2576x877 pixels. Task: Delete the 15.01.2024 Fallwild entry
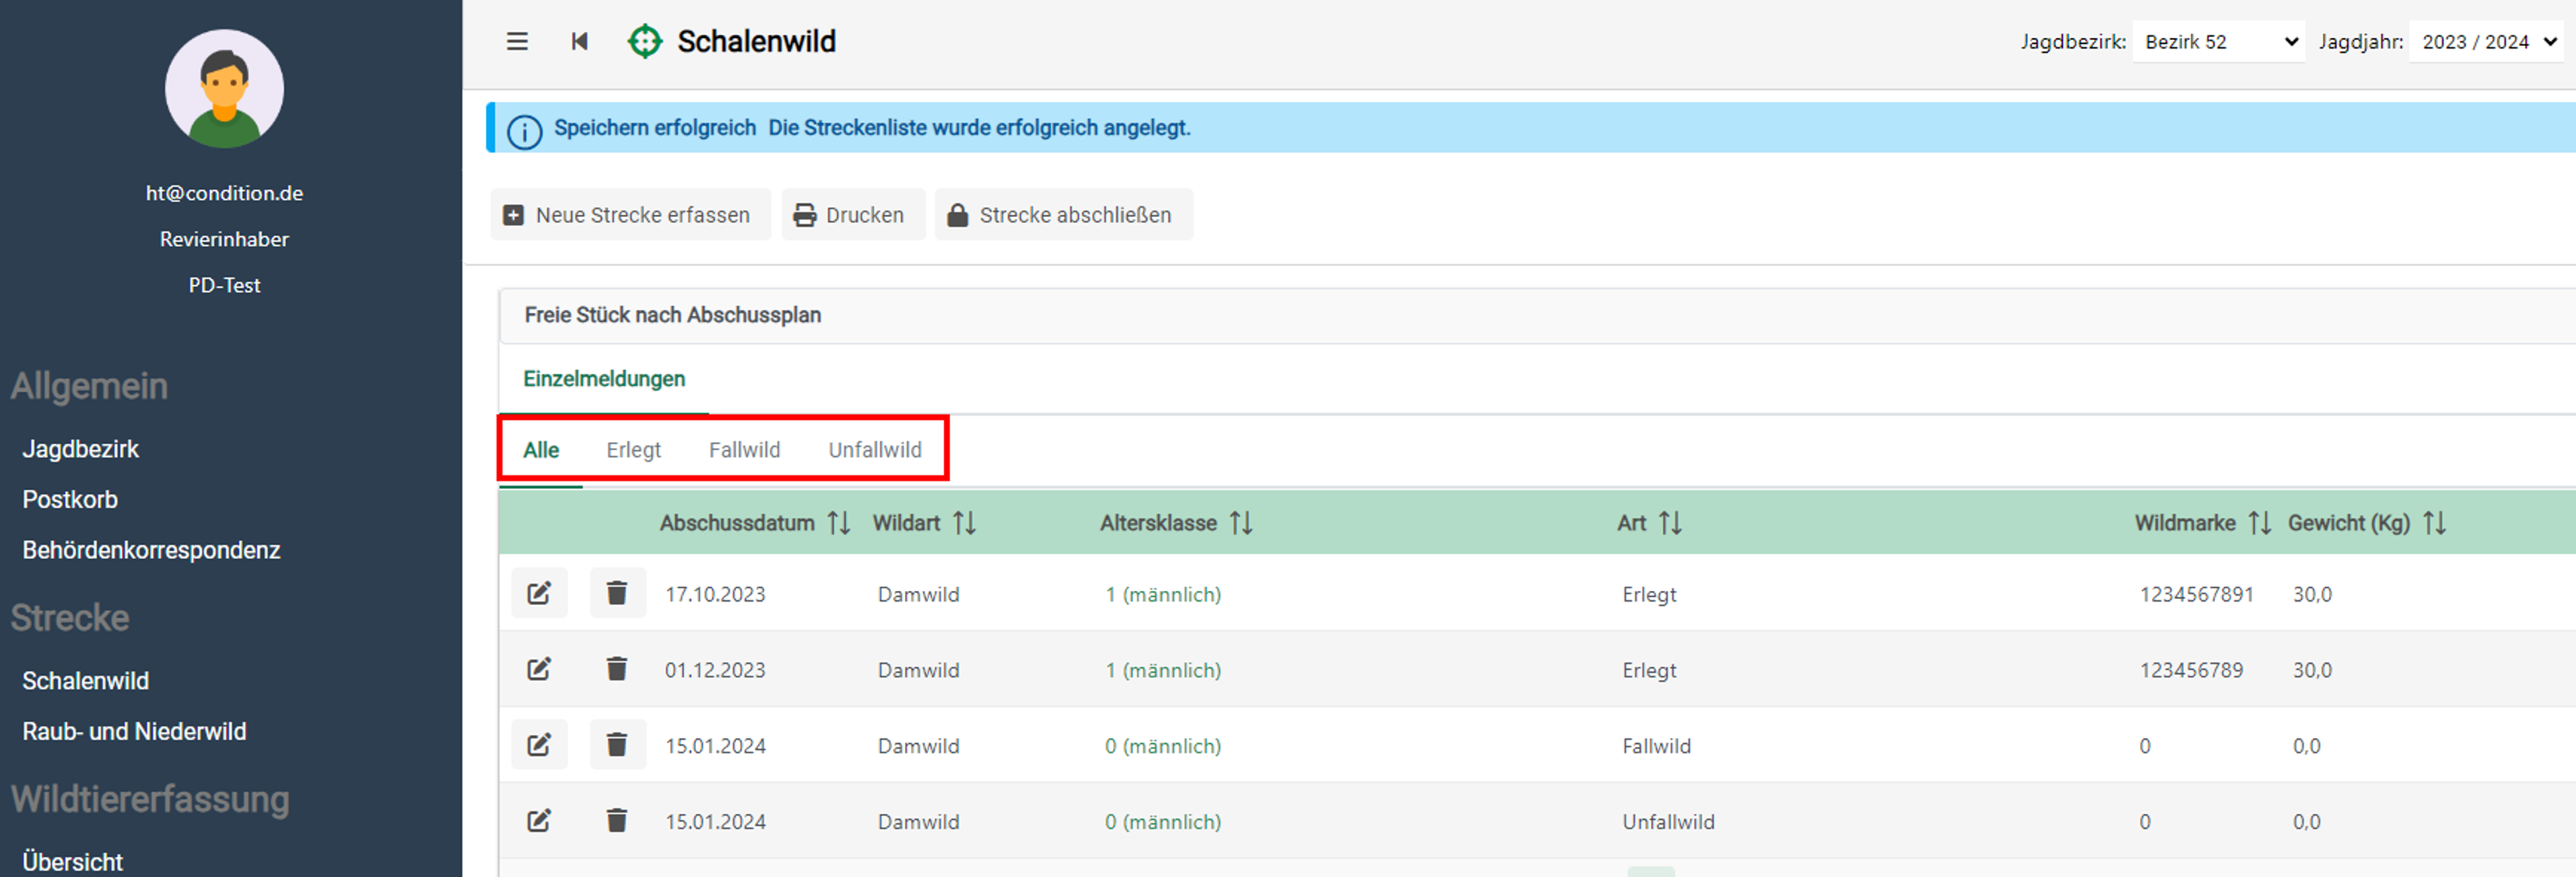pos(617,745)
